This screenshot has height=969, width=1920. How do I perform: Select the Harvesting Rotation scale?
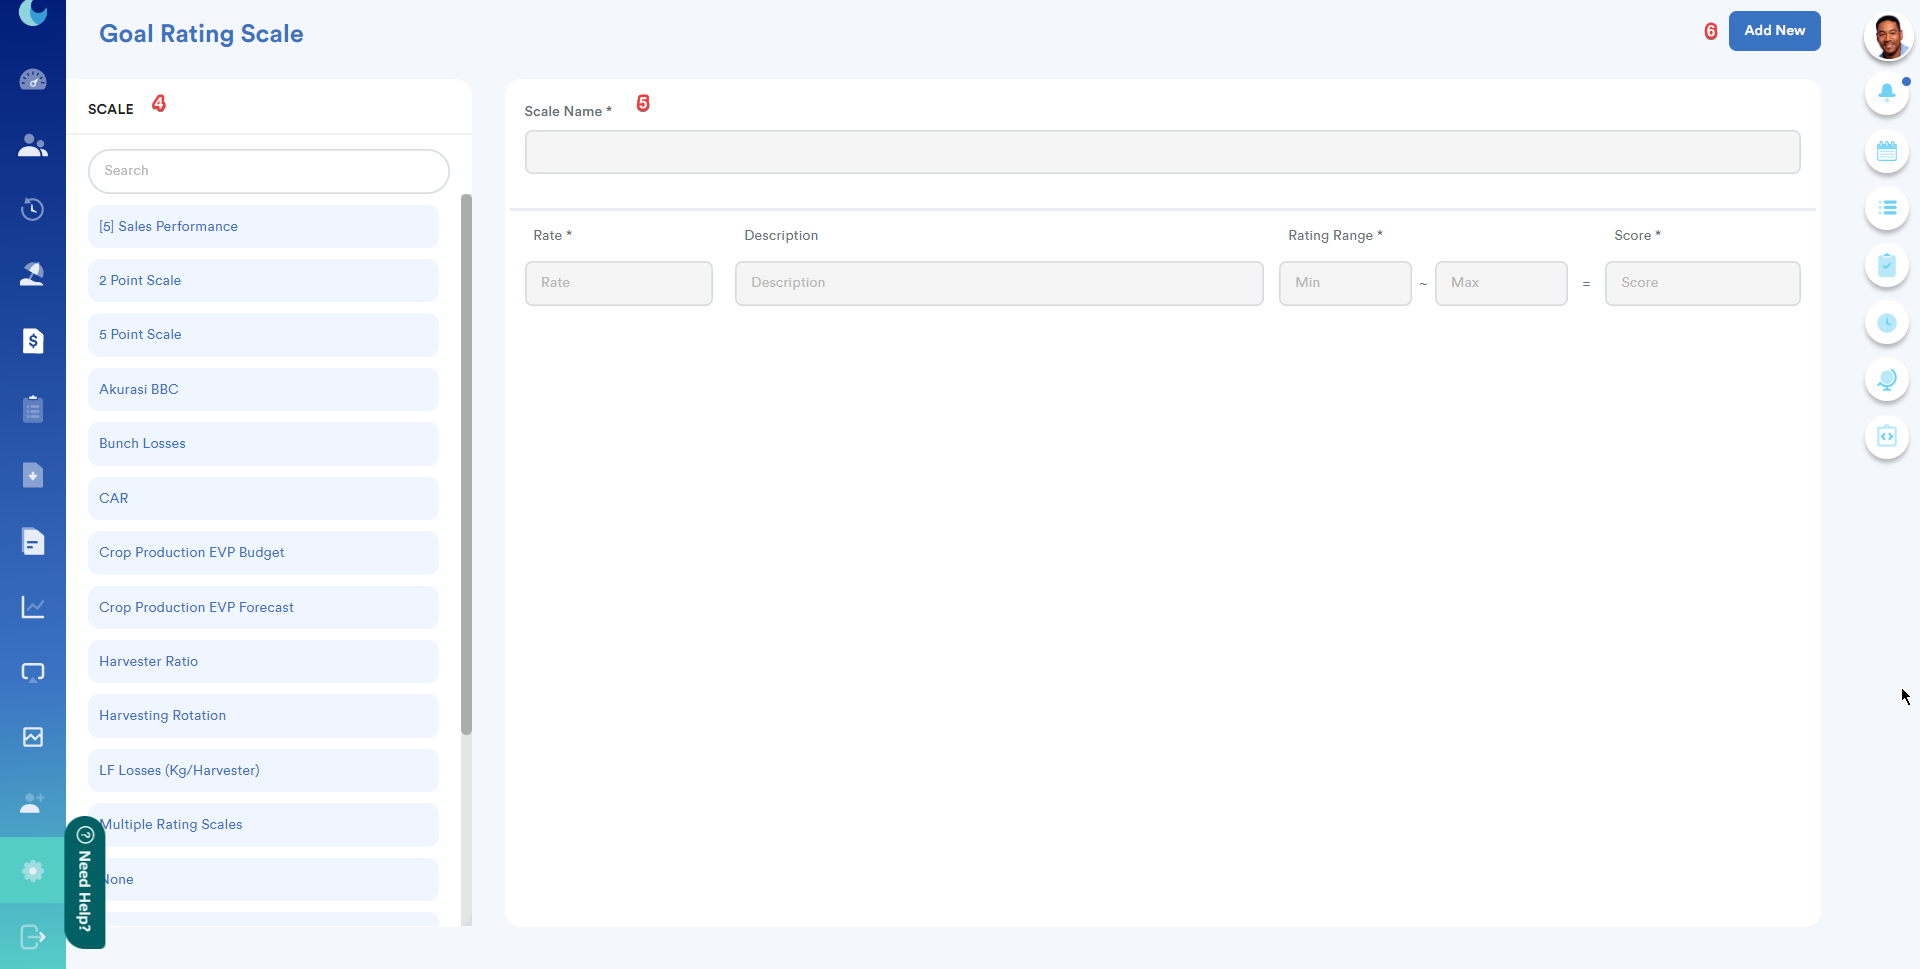tap(263, 716)
